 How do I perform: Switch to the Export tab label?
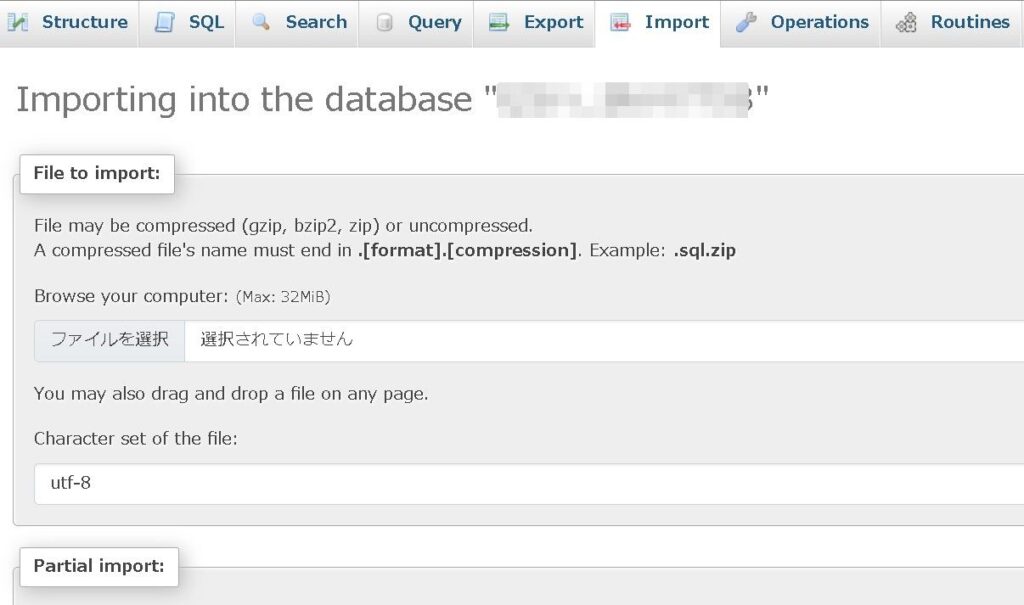click(x=554, y=22)
